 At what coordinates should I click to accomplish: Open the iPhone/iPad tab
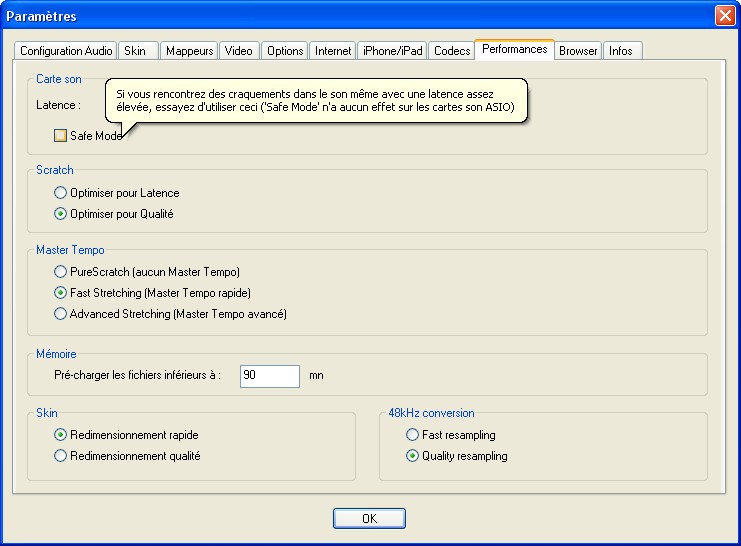click(392, 51)
